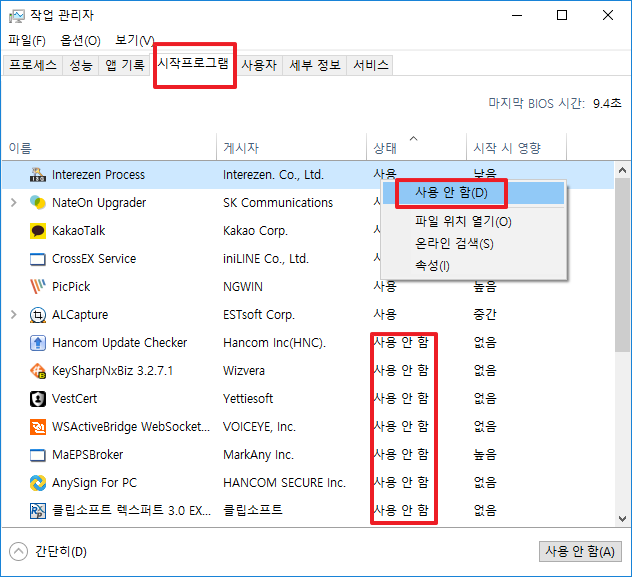Click the 사용 안 함(A) button
The image size is (632, 577).
(580, 551)
